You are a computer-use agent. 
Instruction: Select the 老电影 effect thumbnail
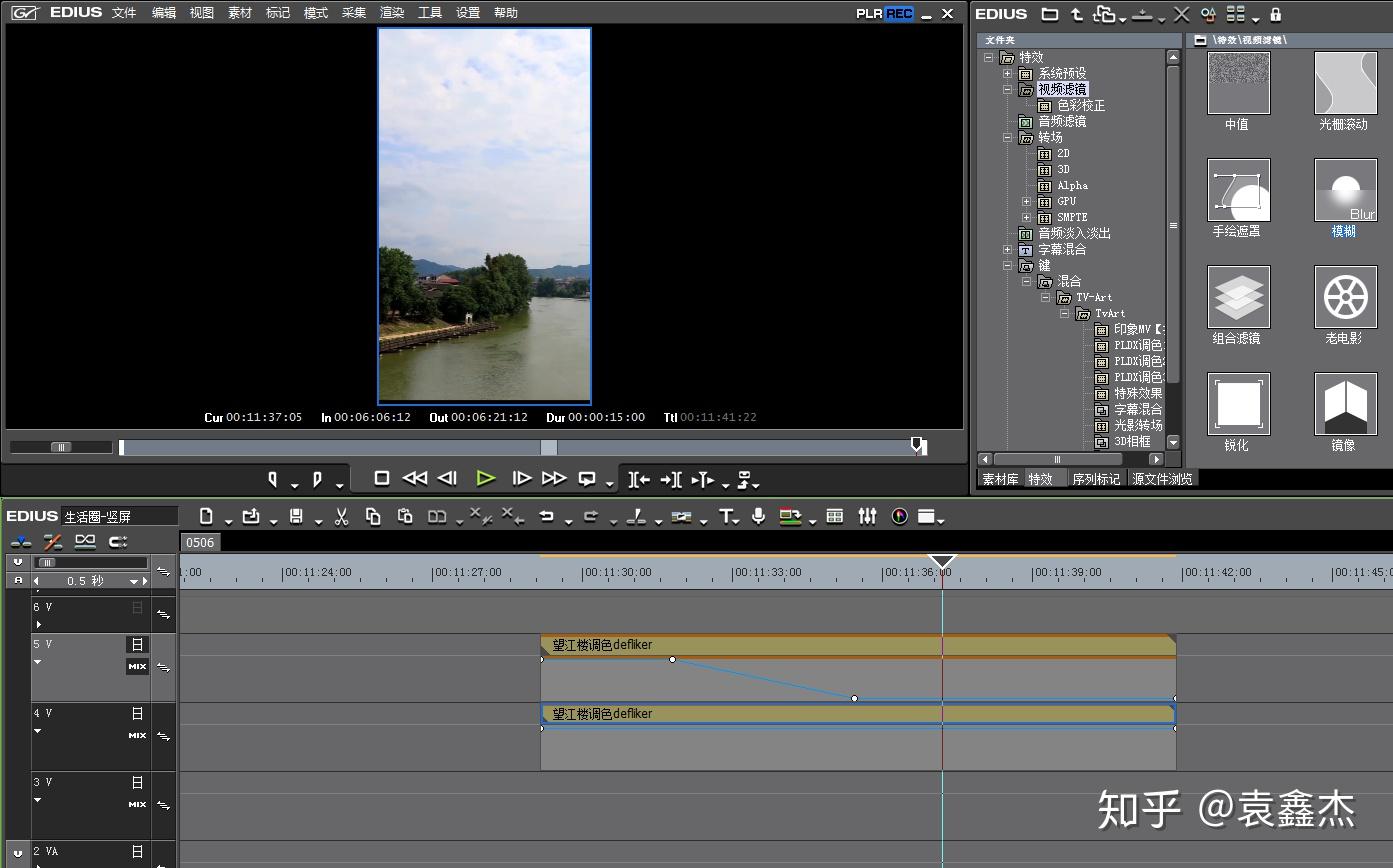[x=1345, y=298]
